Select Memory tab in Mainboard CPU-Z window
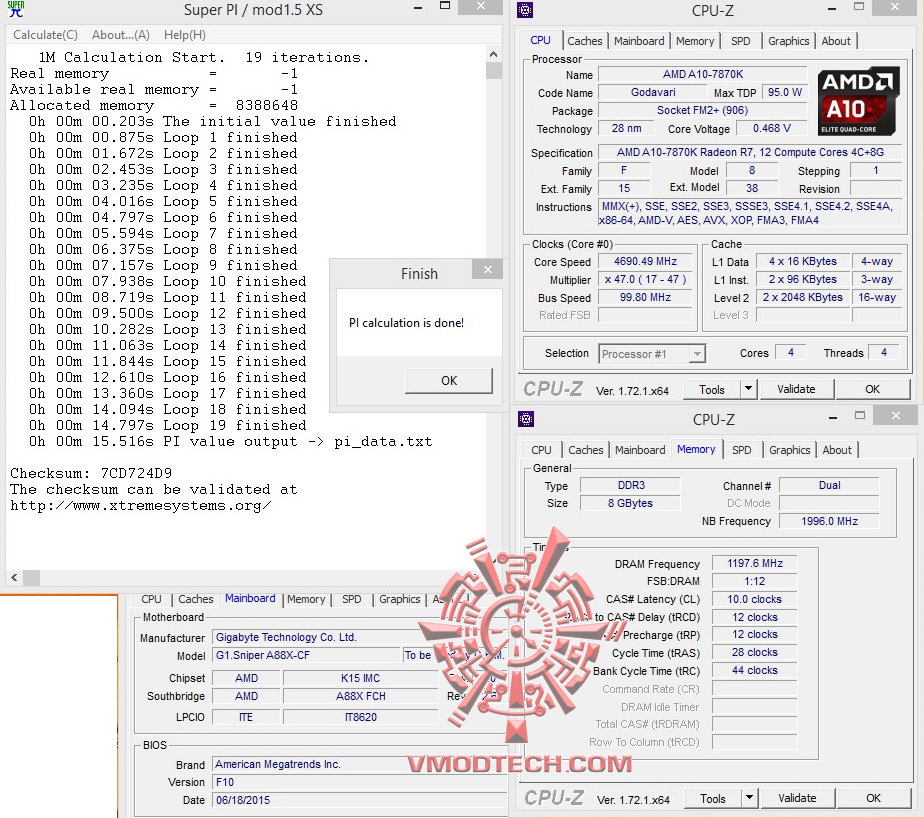Viewport: 924px width, 818px height. 306,599
